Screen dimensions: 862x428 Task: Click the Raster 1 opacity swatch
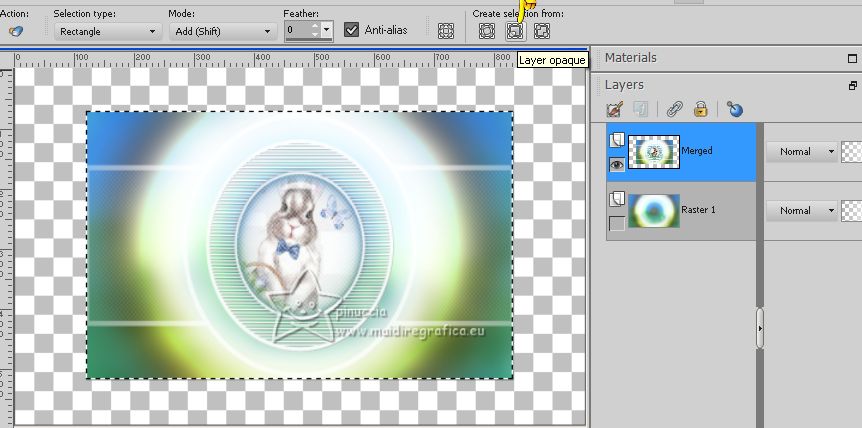click(852, 210)
